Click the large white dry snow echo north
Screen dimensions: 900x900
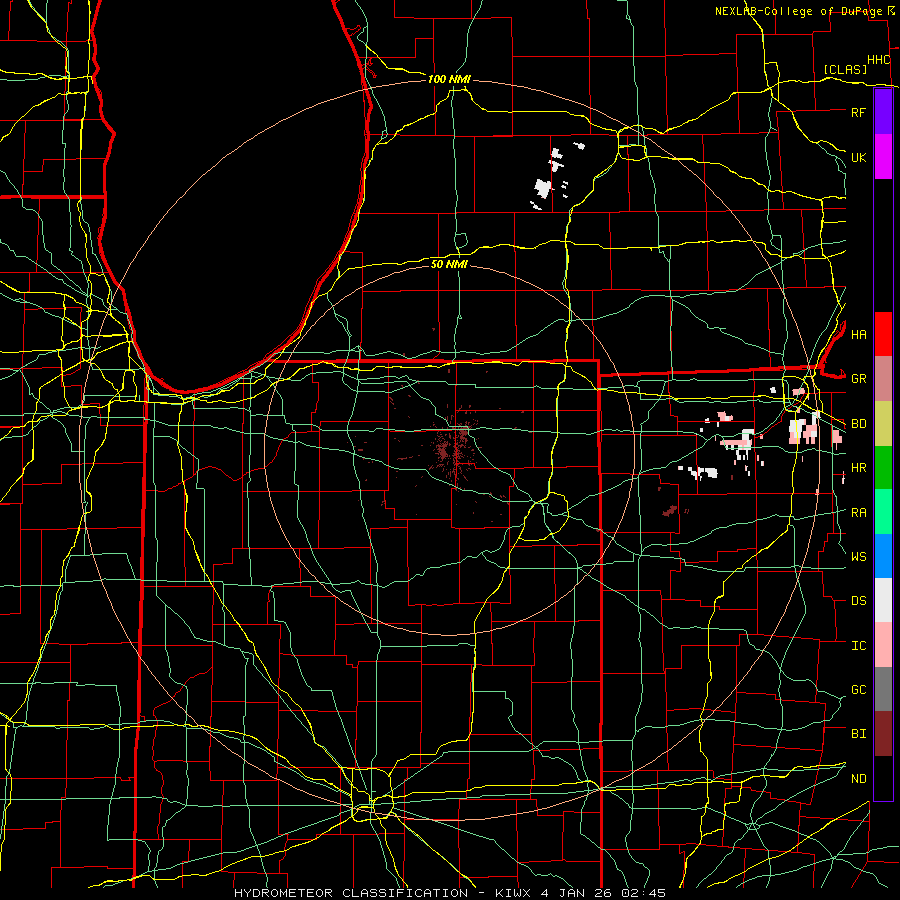click(542, 187)
